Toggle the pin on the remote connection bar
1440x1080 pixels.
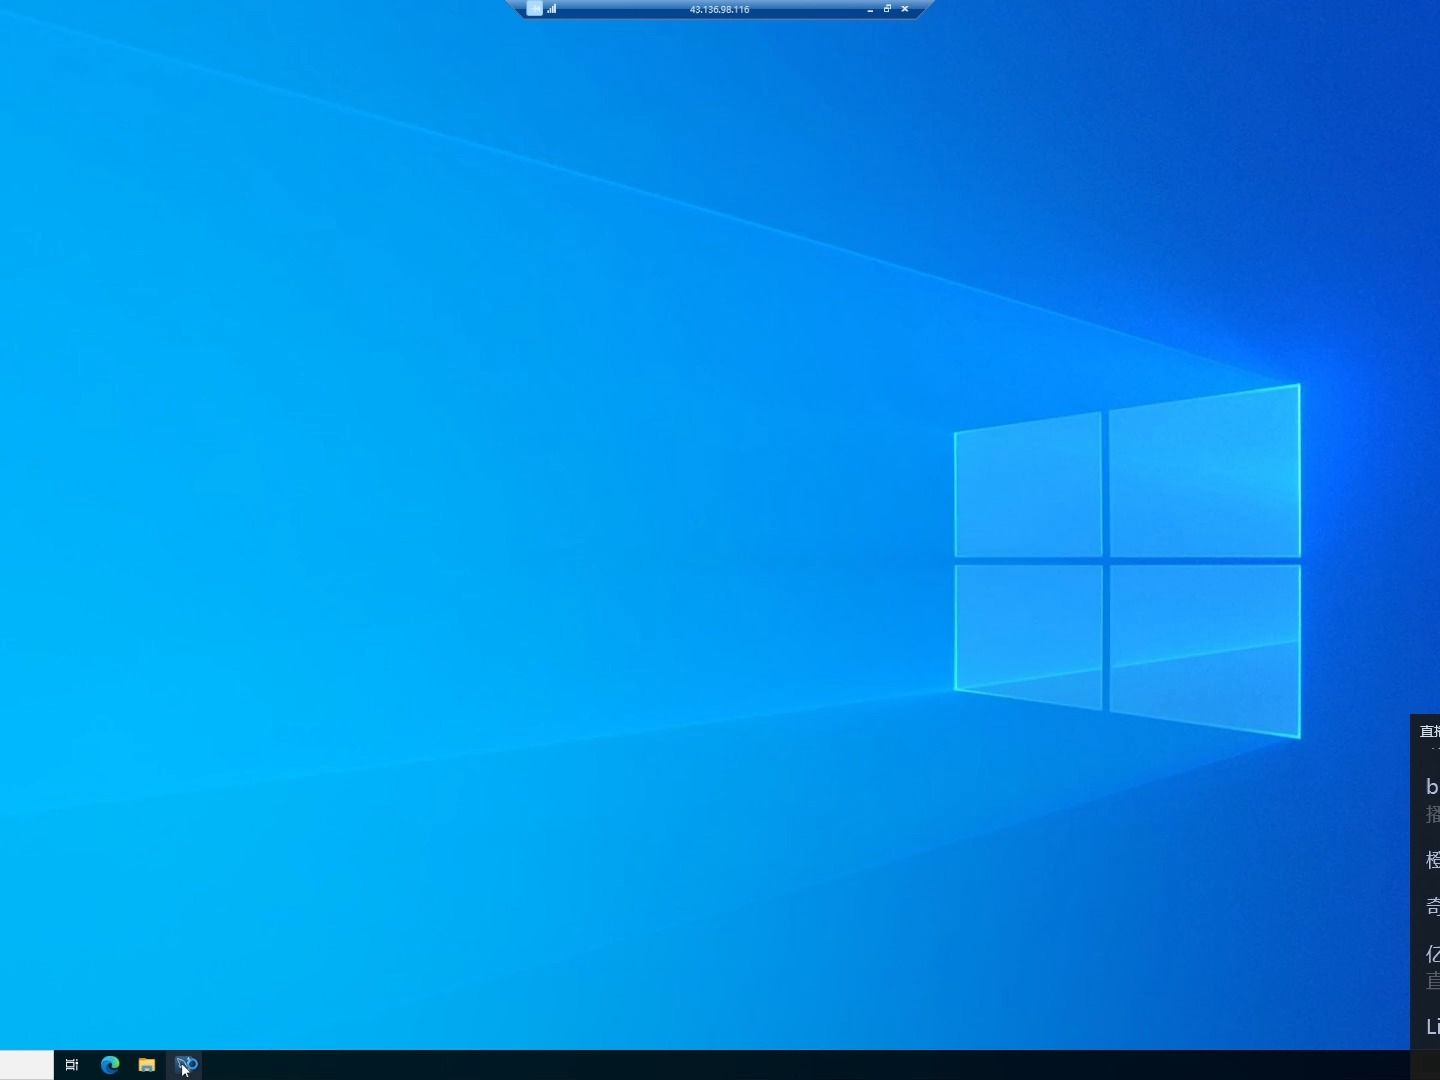[x=534, y=8]
